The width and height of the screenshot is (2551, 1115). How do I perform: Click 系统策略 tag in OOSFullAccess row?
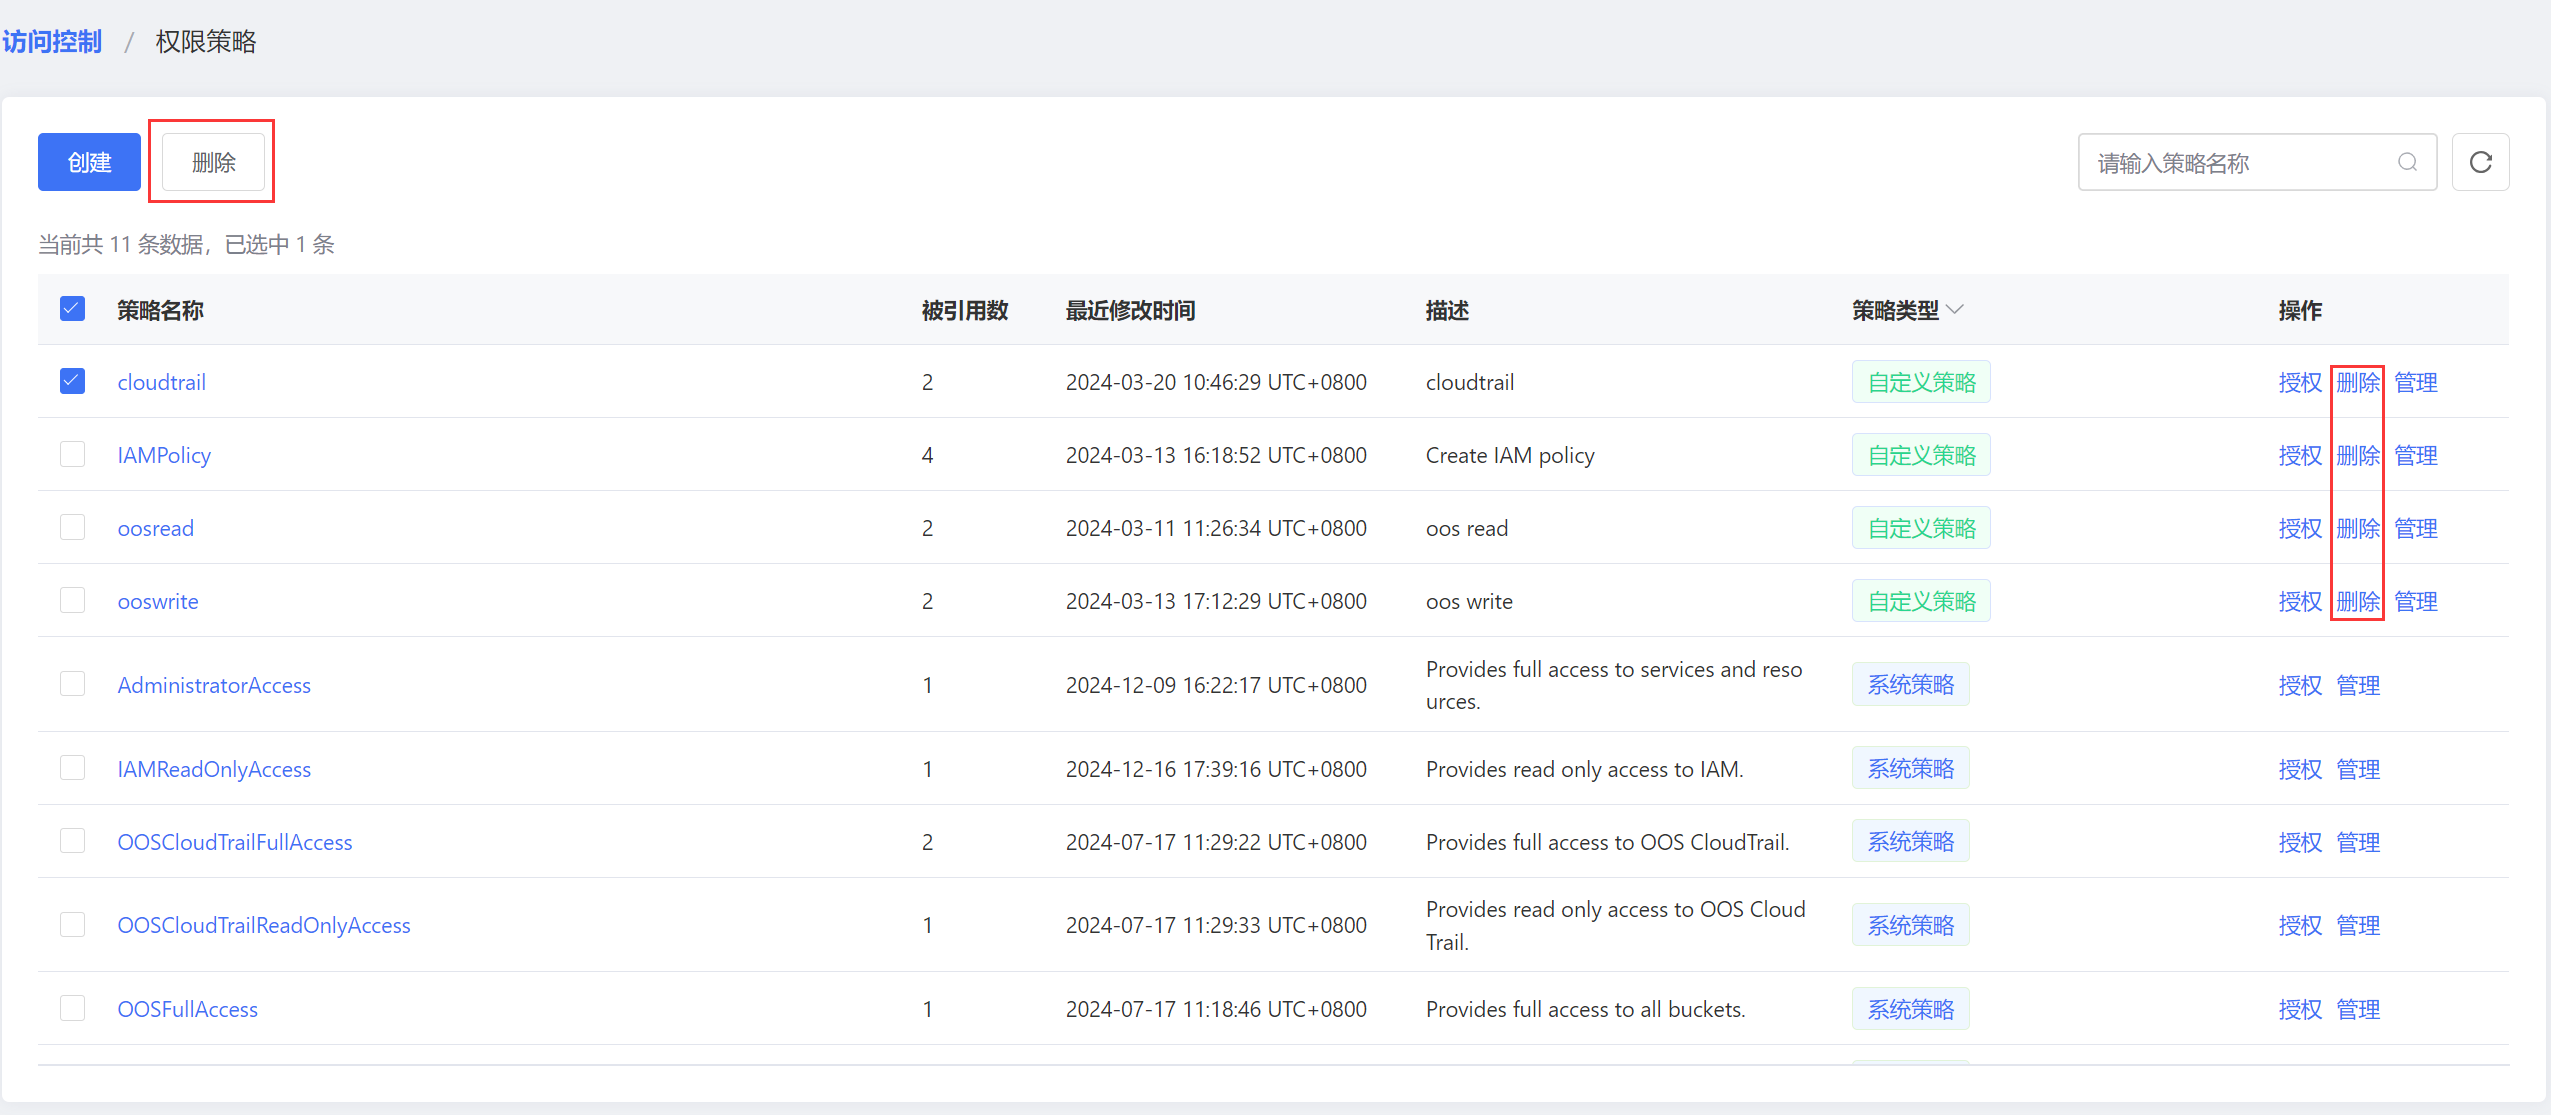(x=1910, y=1009)
